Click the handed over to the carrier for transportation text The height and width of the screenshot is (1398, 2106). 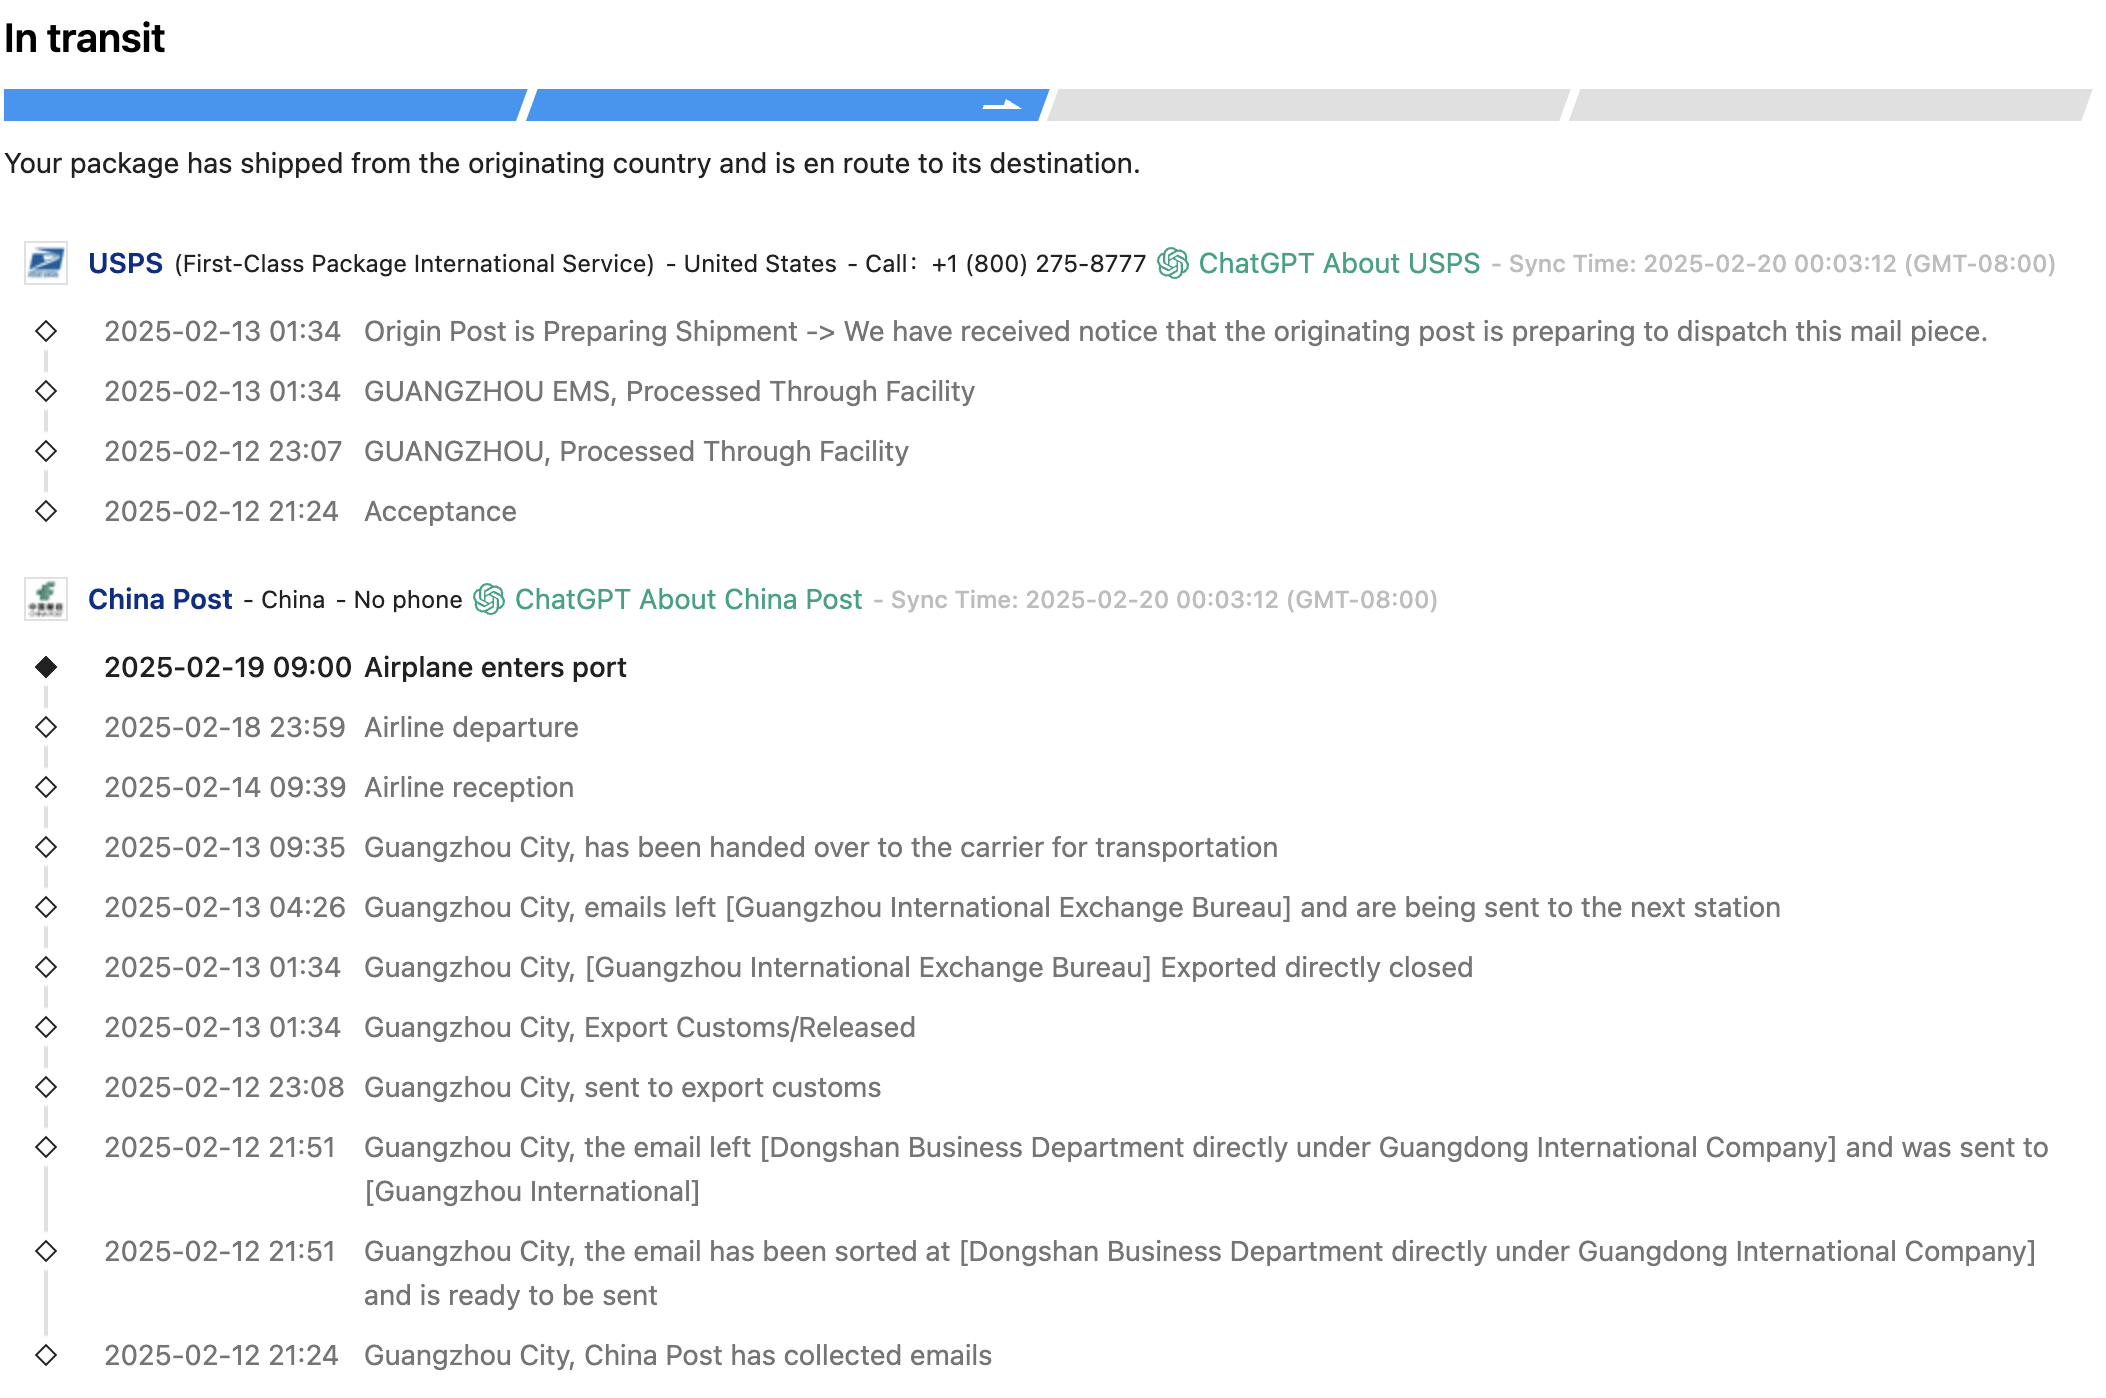[x=821, y=847]
